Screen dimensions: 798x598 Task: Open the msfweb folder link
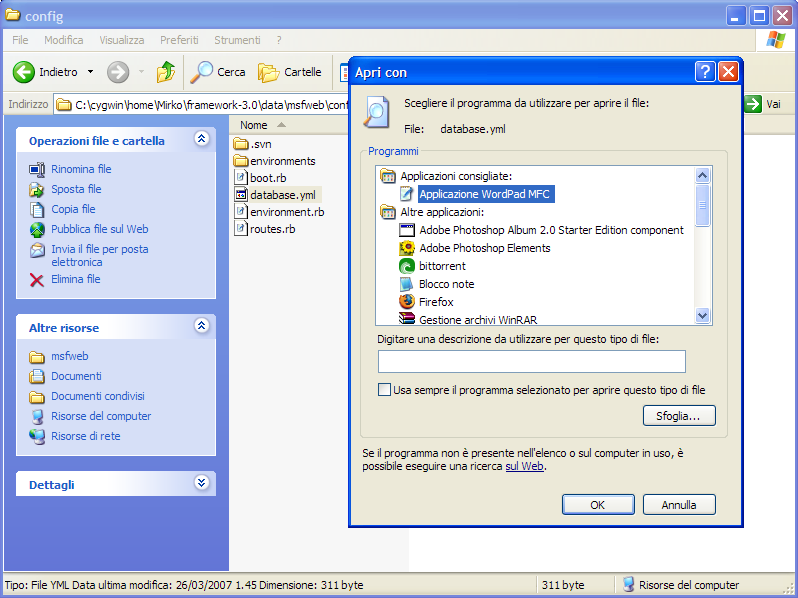tap(69, 356)
